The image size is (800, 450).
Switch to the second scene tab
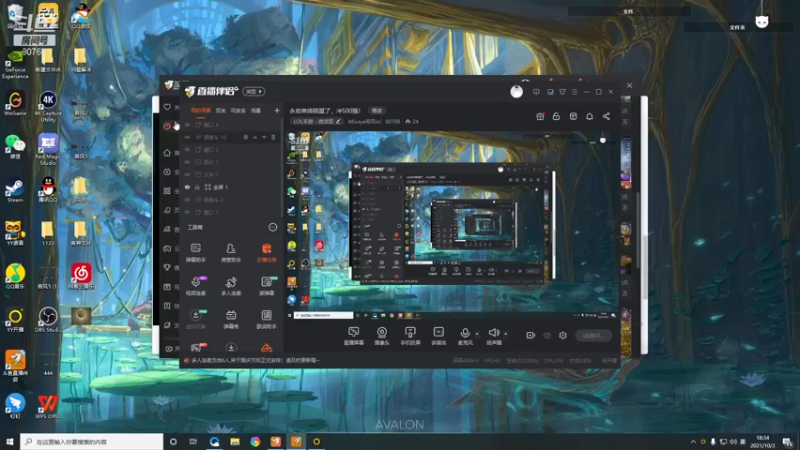click(x=220, y=110)
